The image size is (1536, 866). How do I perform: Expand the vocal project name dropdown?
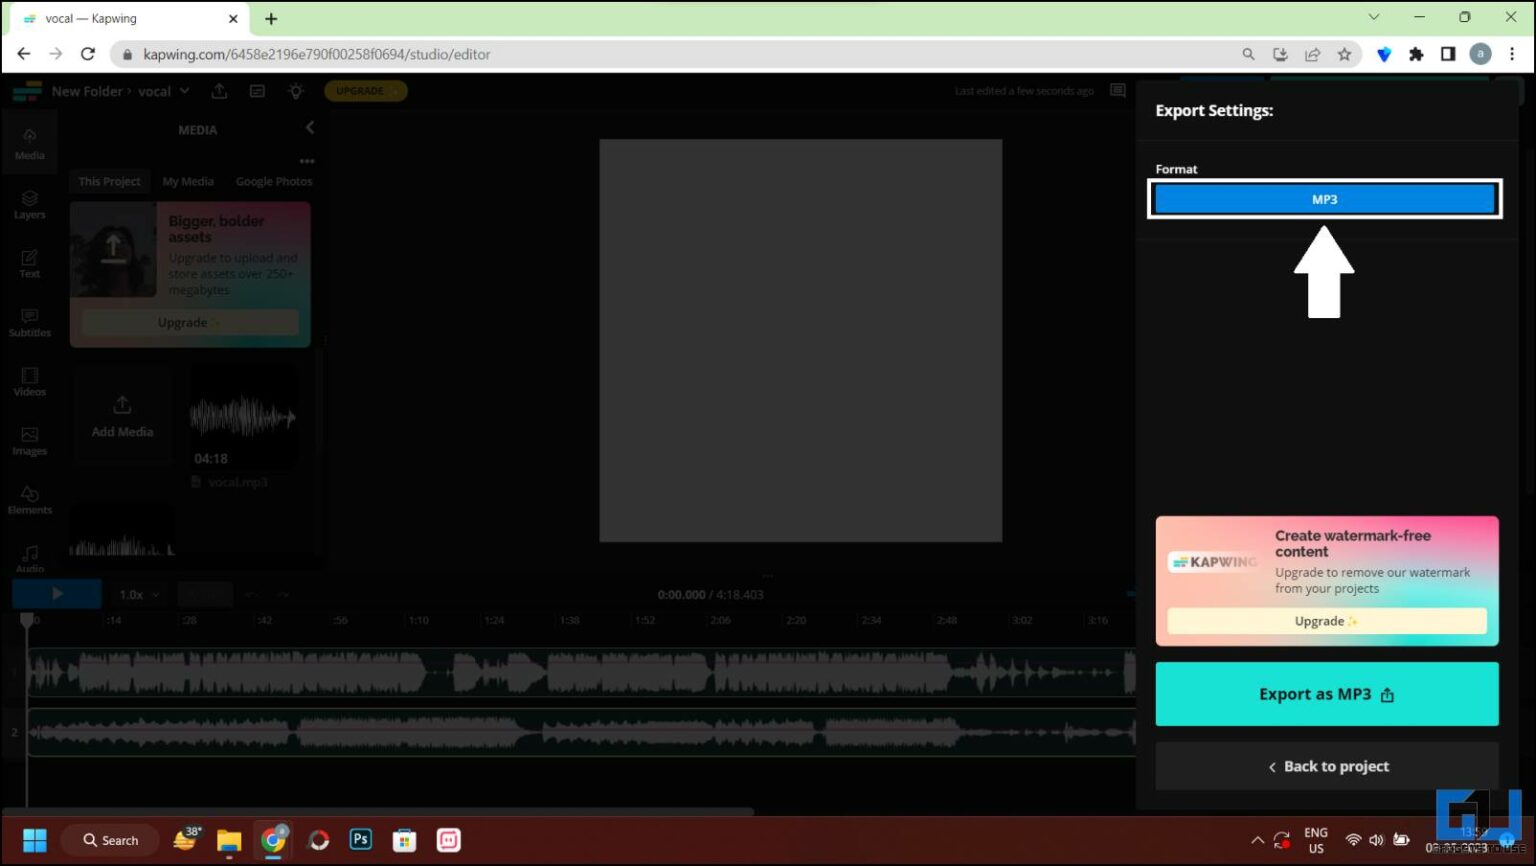185,91
